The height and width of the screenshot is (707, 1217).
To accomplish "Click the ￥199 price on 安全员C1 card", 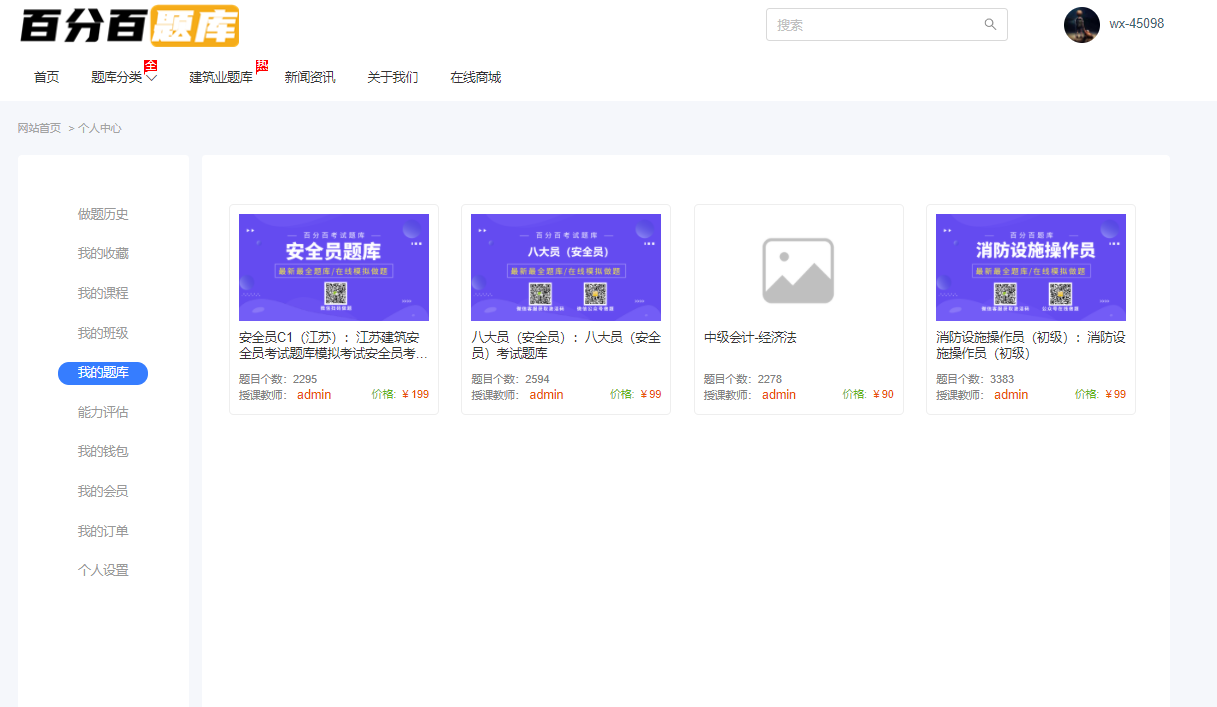I will pyautogui.click(x=415, y=394).
